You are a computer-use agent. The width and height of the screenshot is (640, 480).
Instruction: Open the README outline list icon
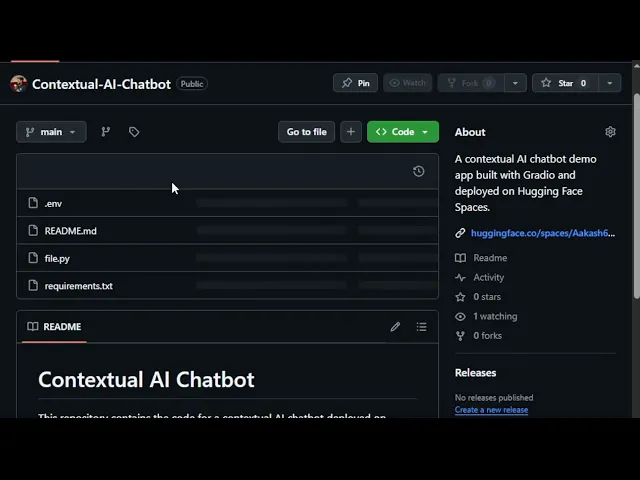(x=422, y=327)
